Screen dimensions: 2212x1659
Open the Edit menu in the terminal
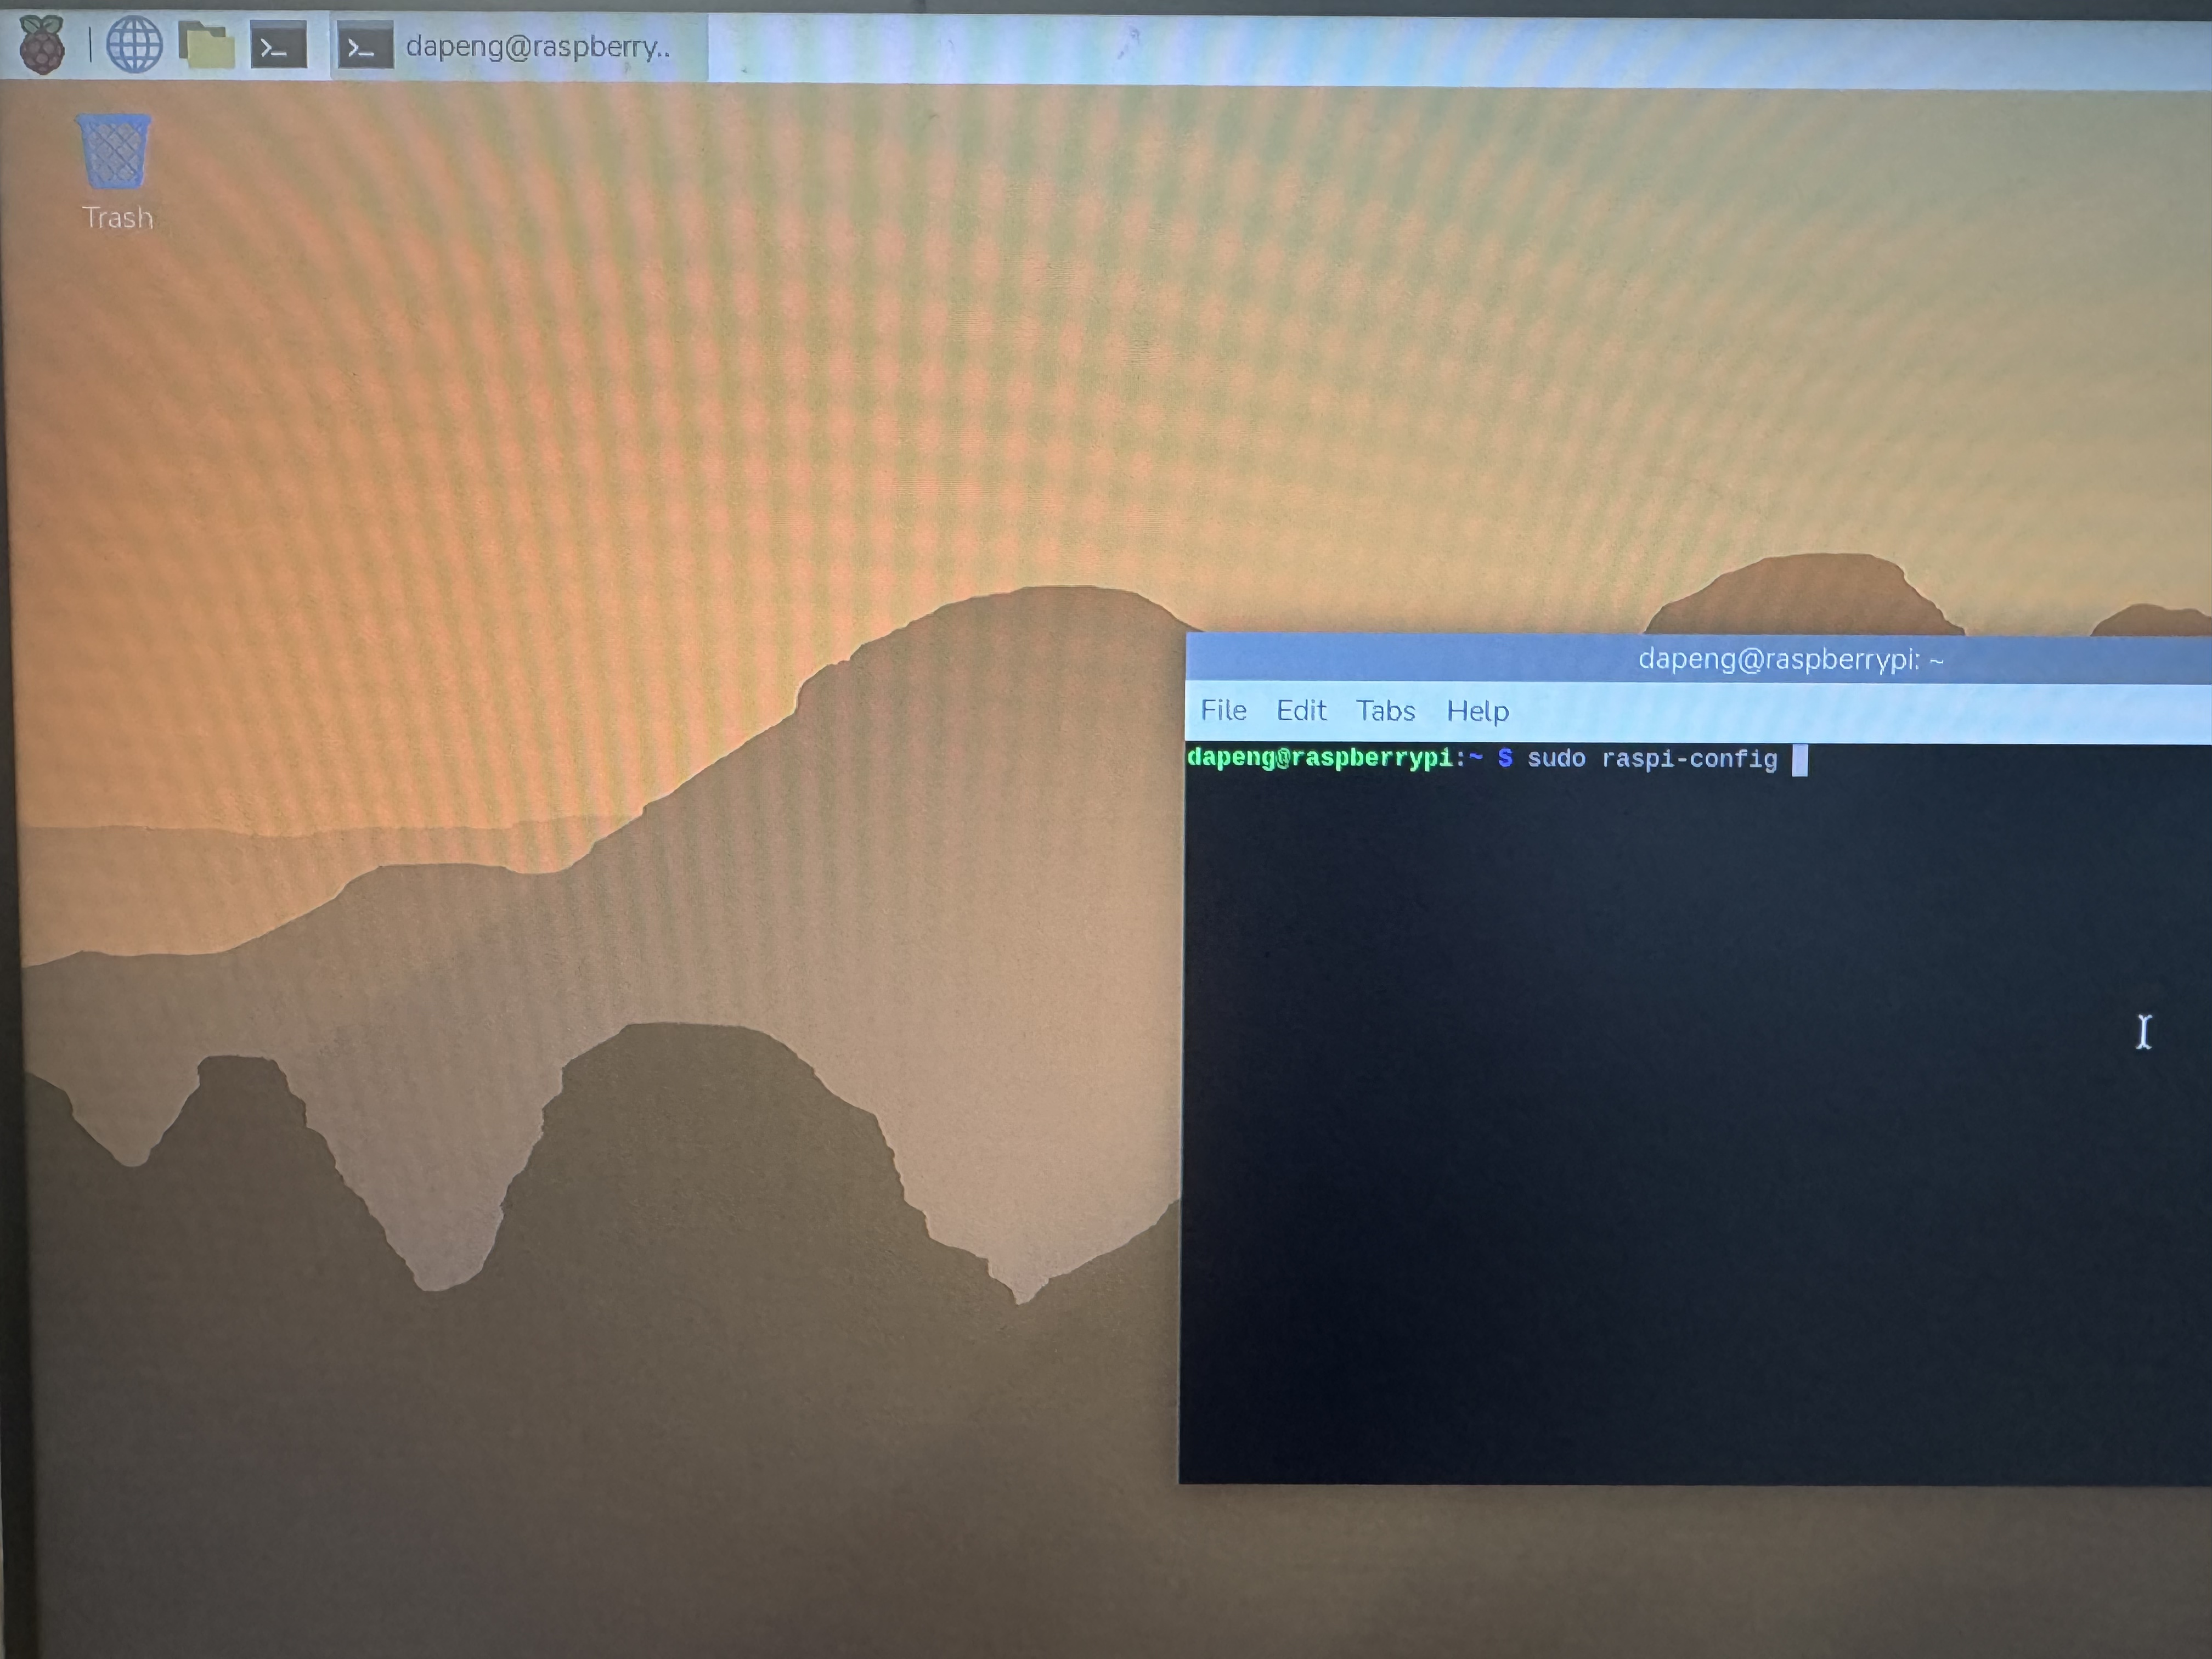coord(1301,710)
